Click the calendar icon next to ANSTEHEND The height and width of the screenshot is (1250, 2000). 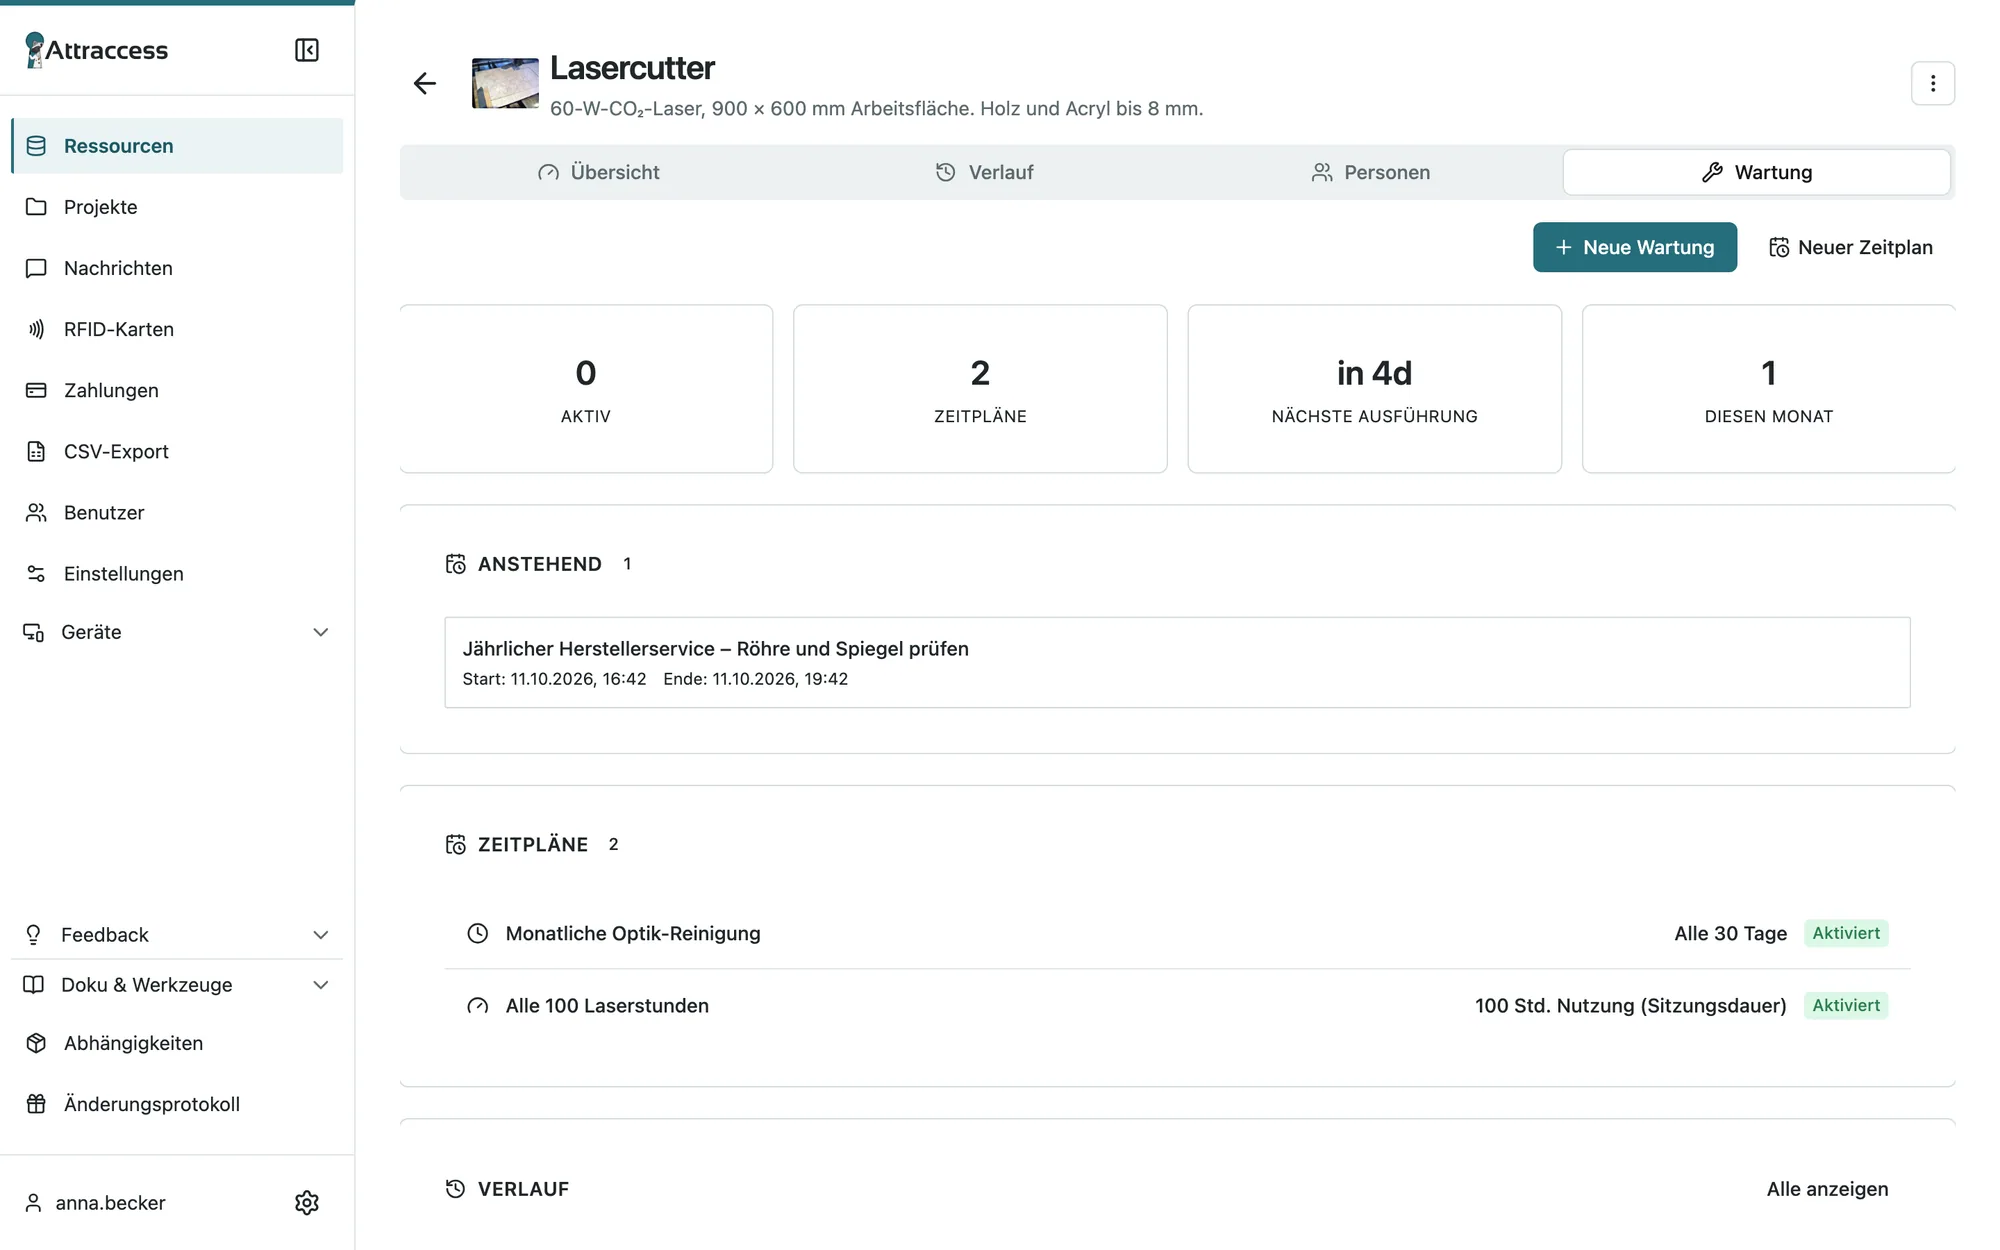(456, 564)
